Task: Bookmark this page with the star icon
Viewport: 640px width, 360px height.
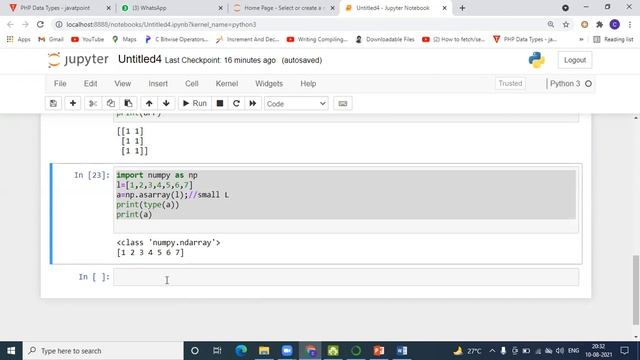Action: tap(566, 24)
